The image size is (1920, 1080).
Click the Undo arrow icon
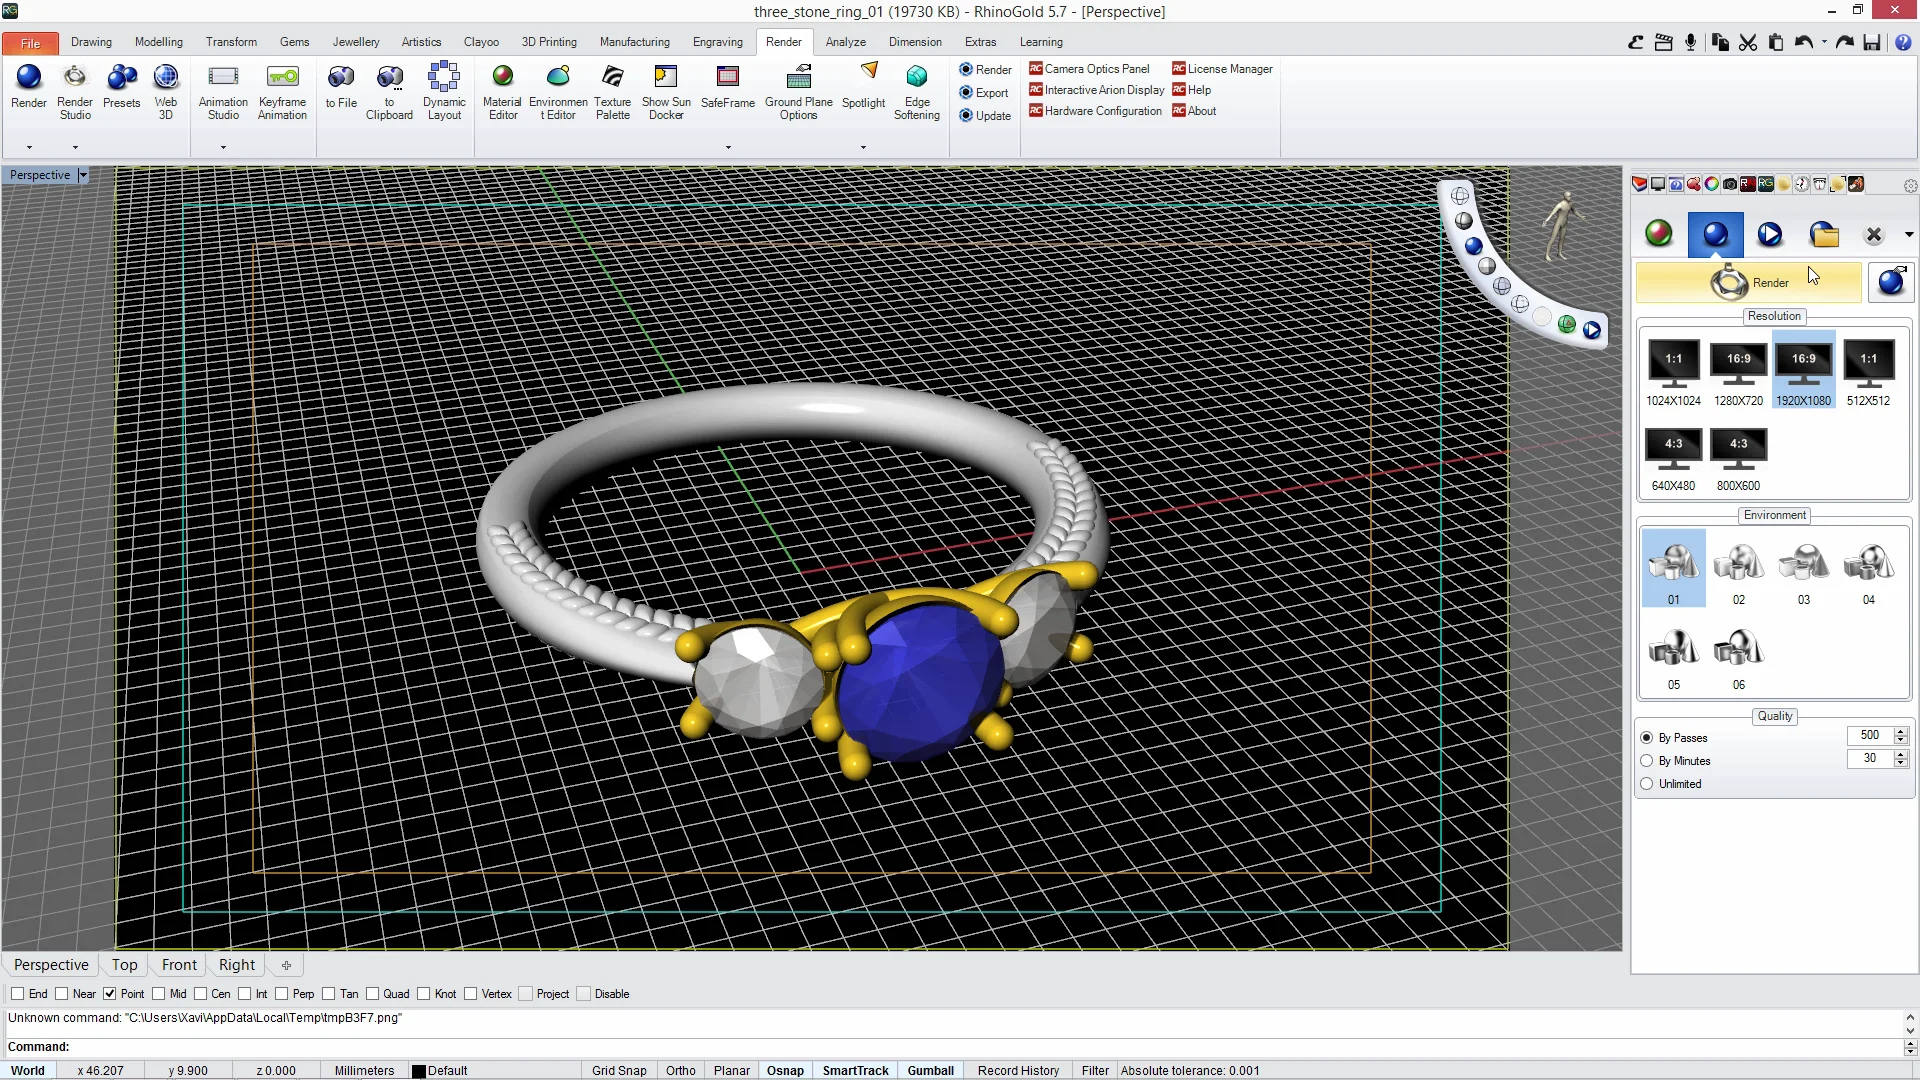pyautogui.click(x=1804, y=42)
